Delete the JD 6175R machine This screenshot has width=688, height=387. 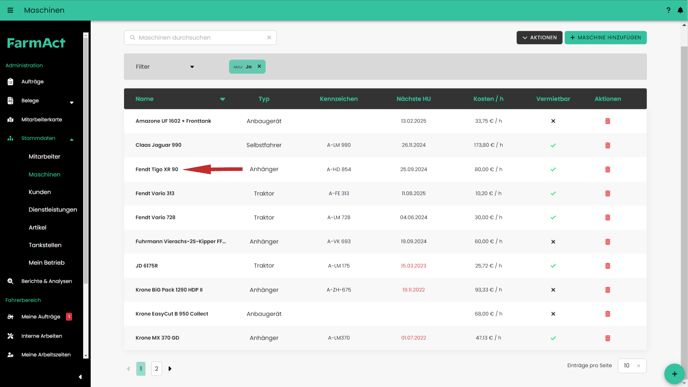point(608,266)
